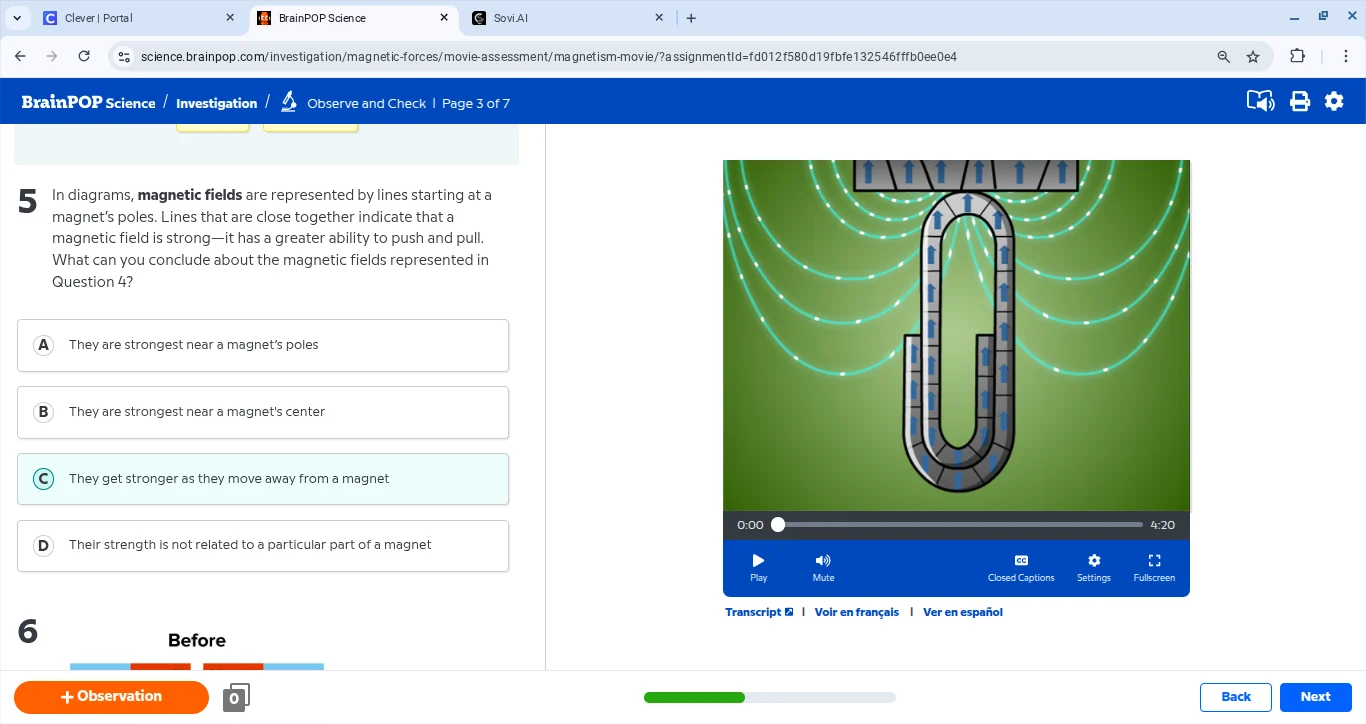Mute the video audio

823,566
